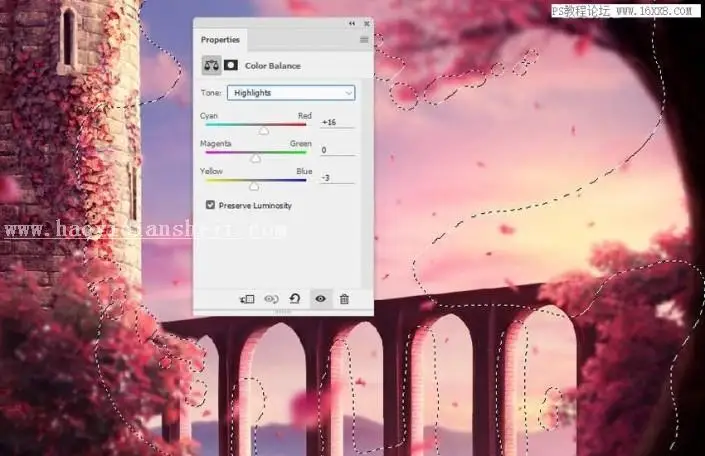Screen dimensions: 705x456
Task: Toggle the Preserve Luminosity checkbox
Action: point(210,205)
